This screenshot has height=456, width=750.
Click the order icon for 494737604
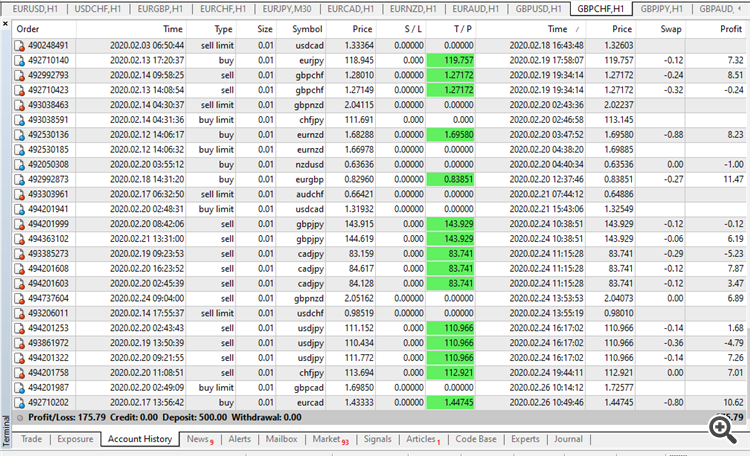coord(19,299)
